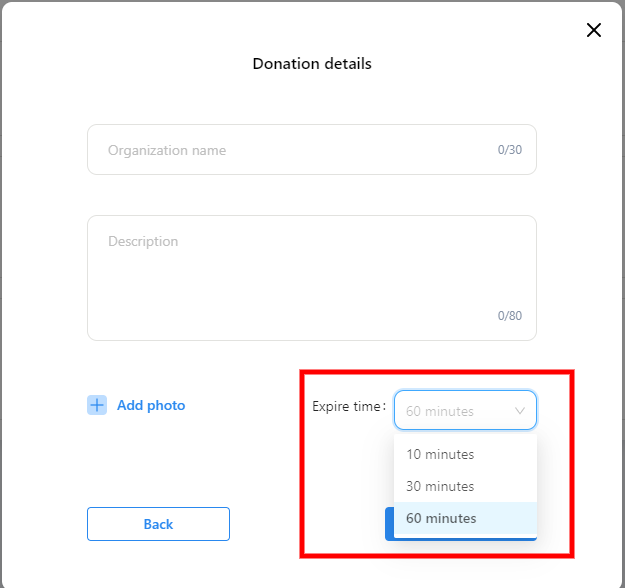Open the Expire time dropdown
The height and width of the screenshot is (588, 625).
click(465, 410)
